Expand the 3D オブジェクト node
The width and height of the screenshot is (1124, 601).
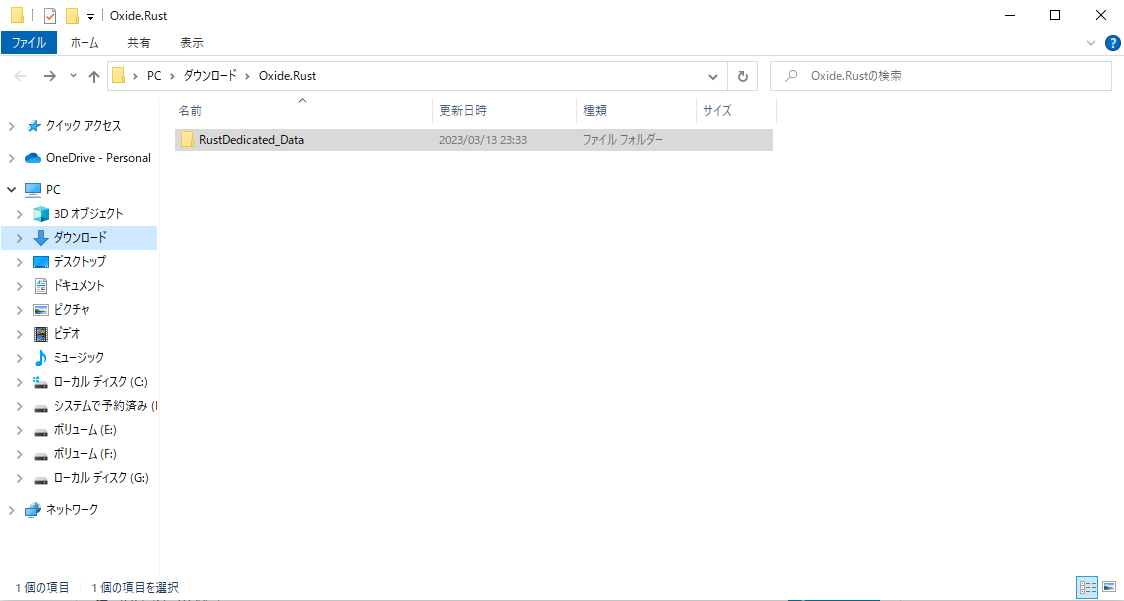pos(19,214)
